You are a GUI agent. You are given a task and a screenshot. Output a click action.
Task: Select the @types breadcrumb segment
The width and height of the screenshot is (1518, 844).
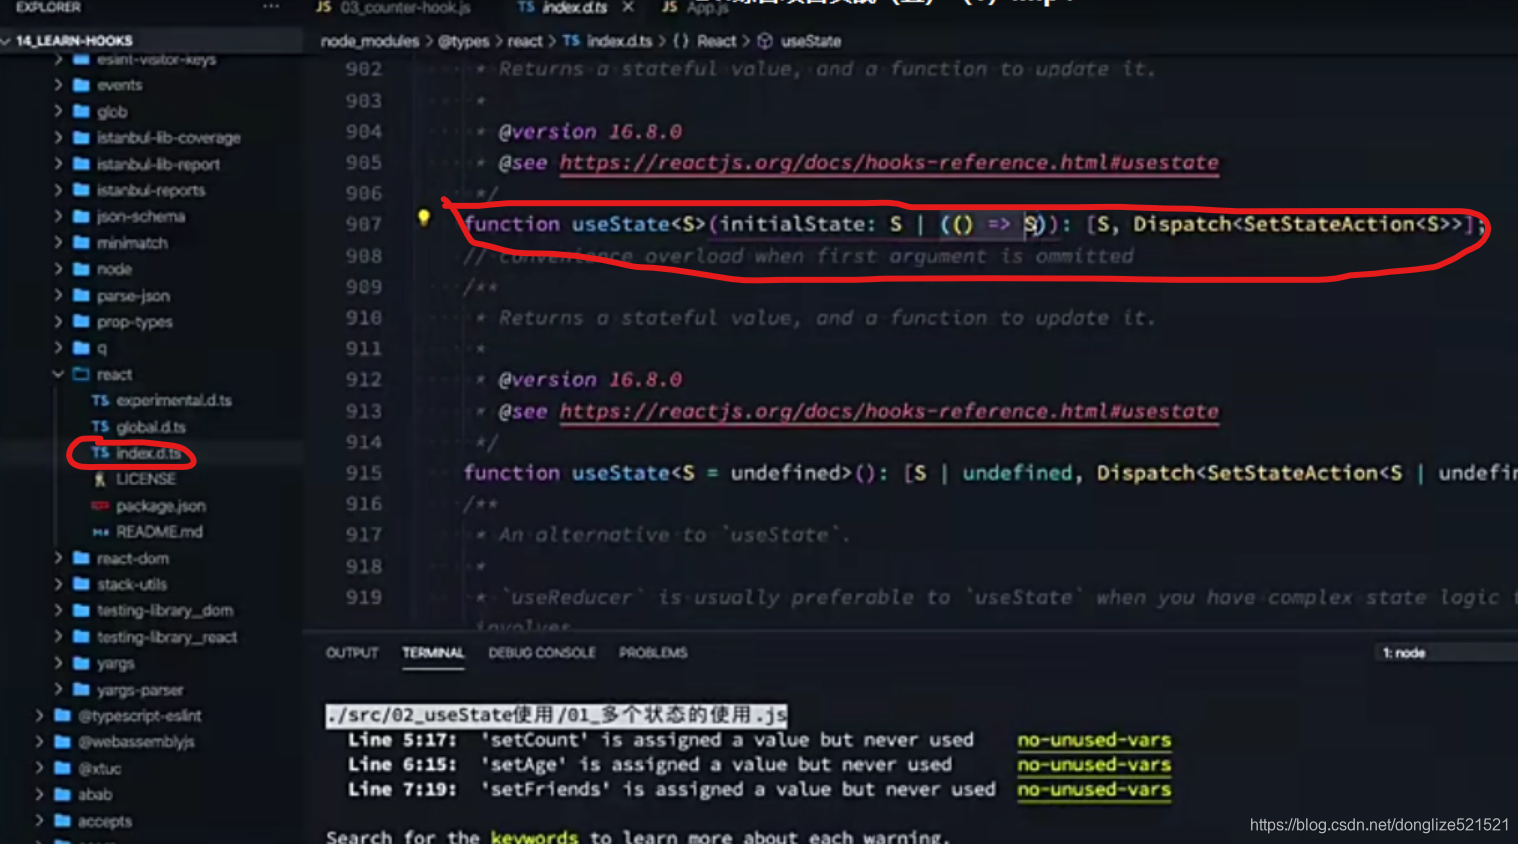pos(464,41)
